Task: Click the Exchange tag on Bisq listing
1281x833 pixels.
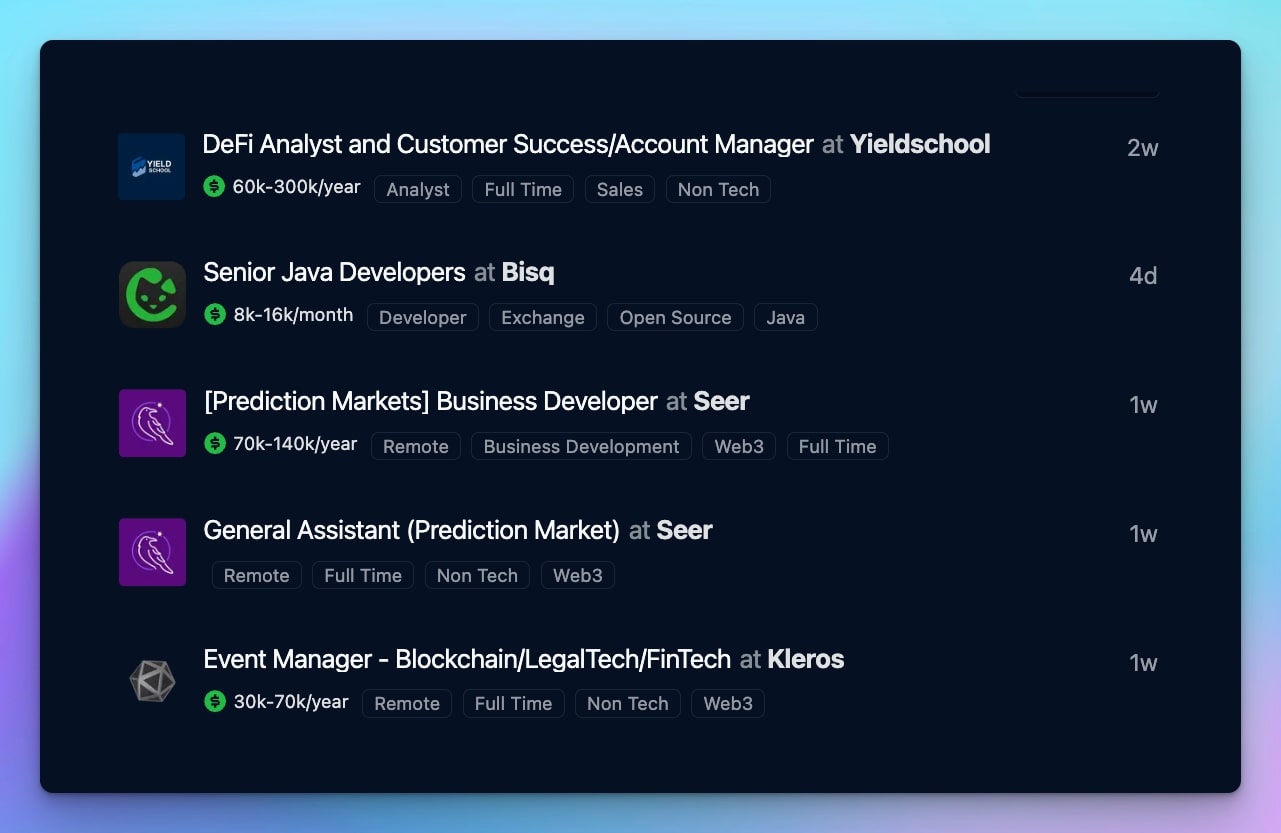Action: pyautogui.click(x=543, y=318)
